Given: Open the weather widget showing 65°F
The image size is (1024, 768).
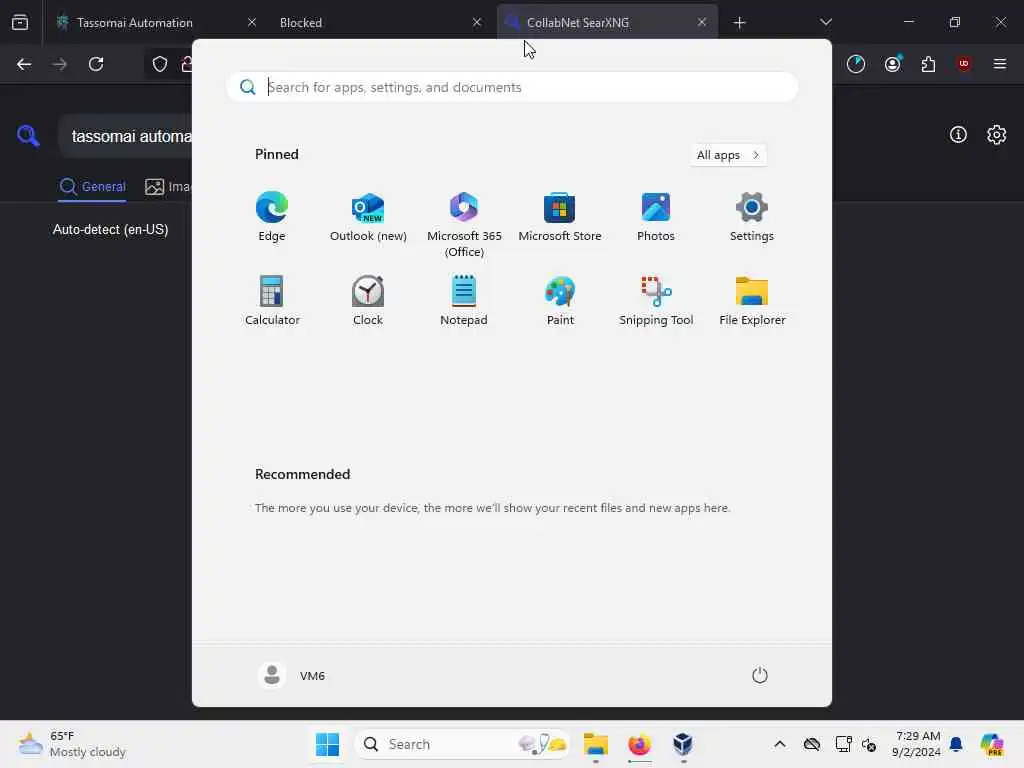Looking at the screenshot, I should [72, 744].
